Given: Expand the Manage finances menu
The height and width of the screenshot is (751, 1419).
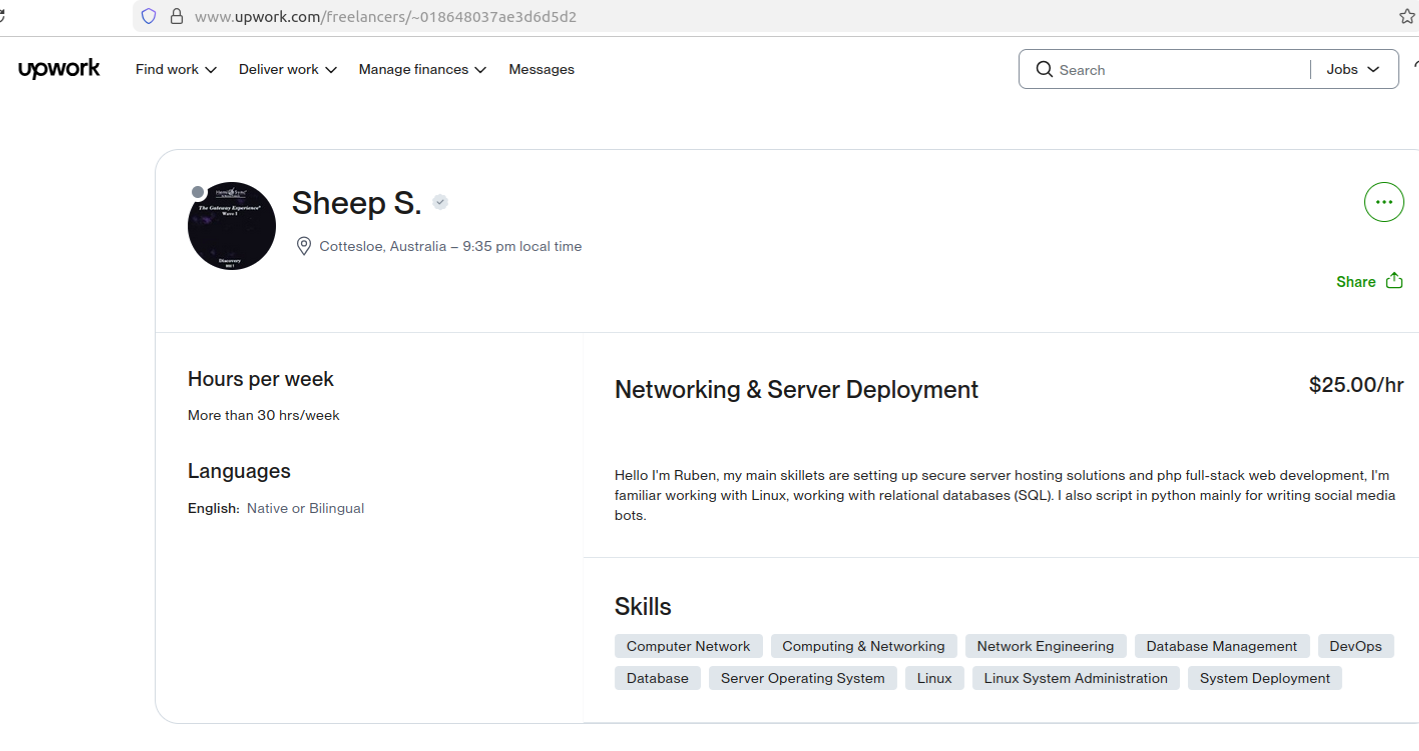Looking at the screenshot, I should coord(422,69).
